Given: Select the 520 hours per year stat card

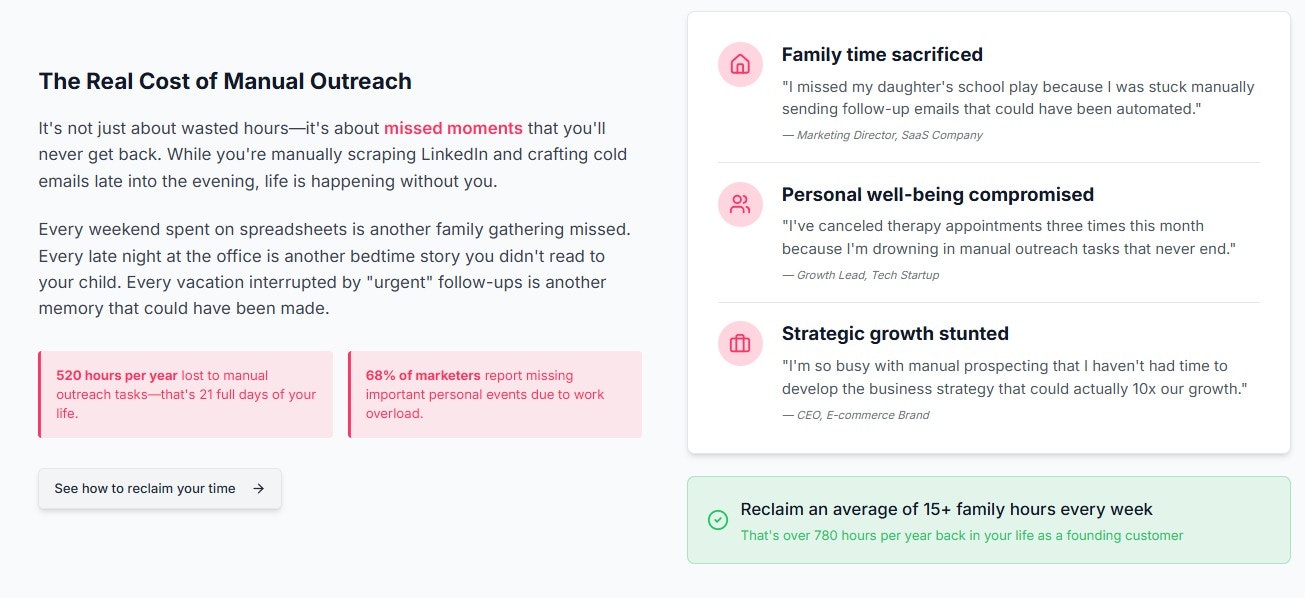Looking at the screenshot, I should 186,394.
